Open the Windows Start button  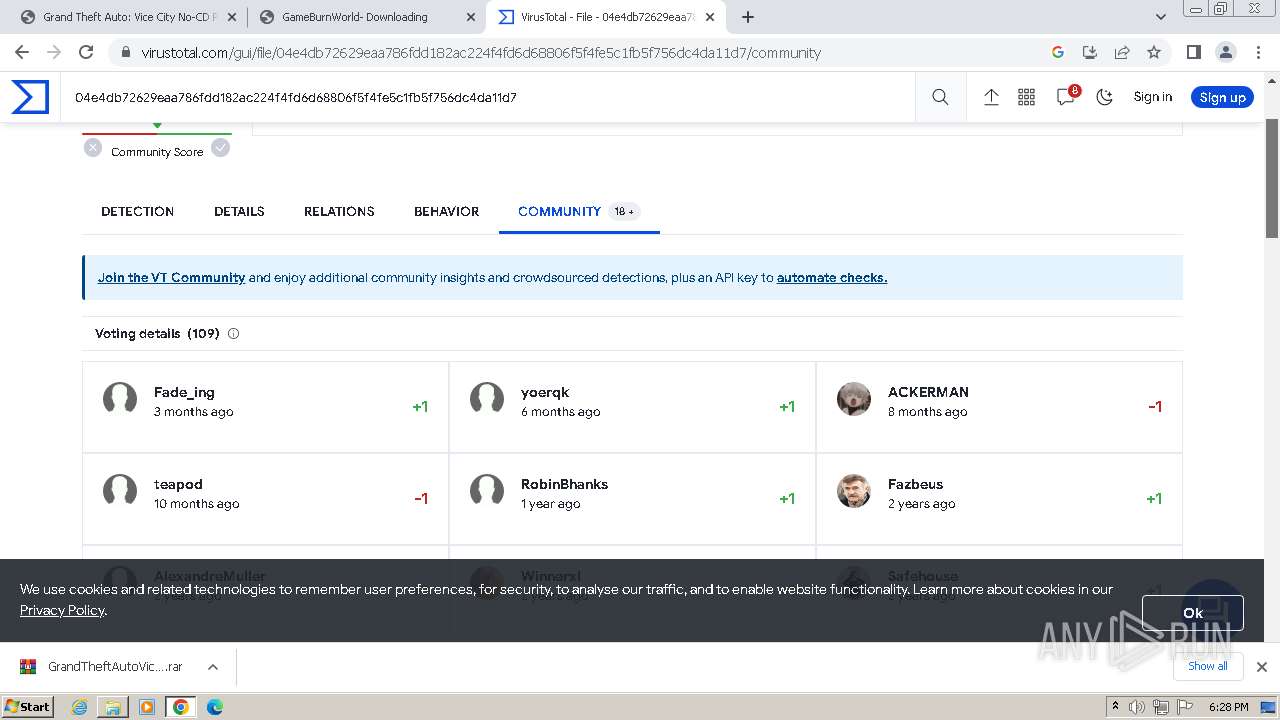[x=28, y=706]
